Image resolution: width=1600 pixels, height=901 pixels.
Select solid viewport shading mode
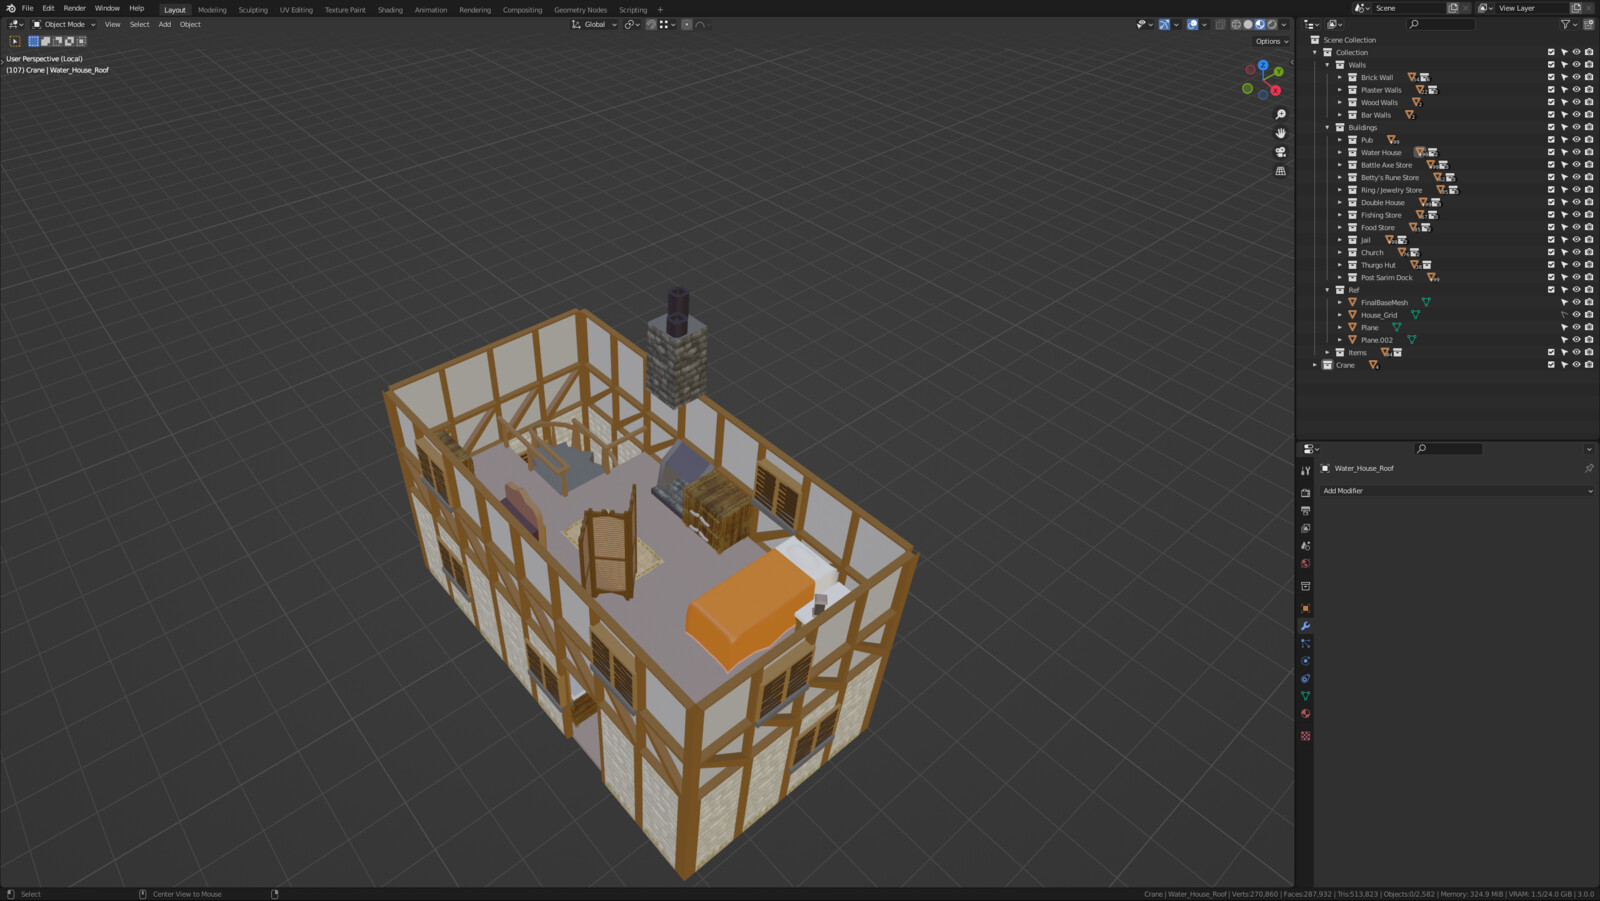tap(1248, 24)
